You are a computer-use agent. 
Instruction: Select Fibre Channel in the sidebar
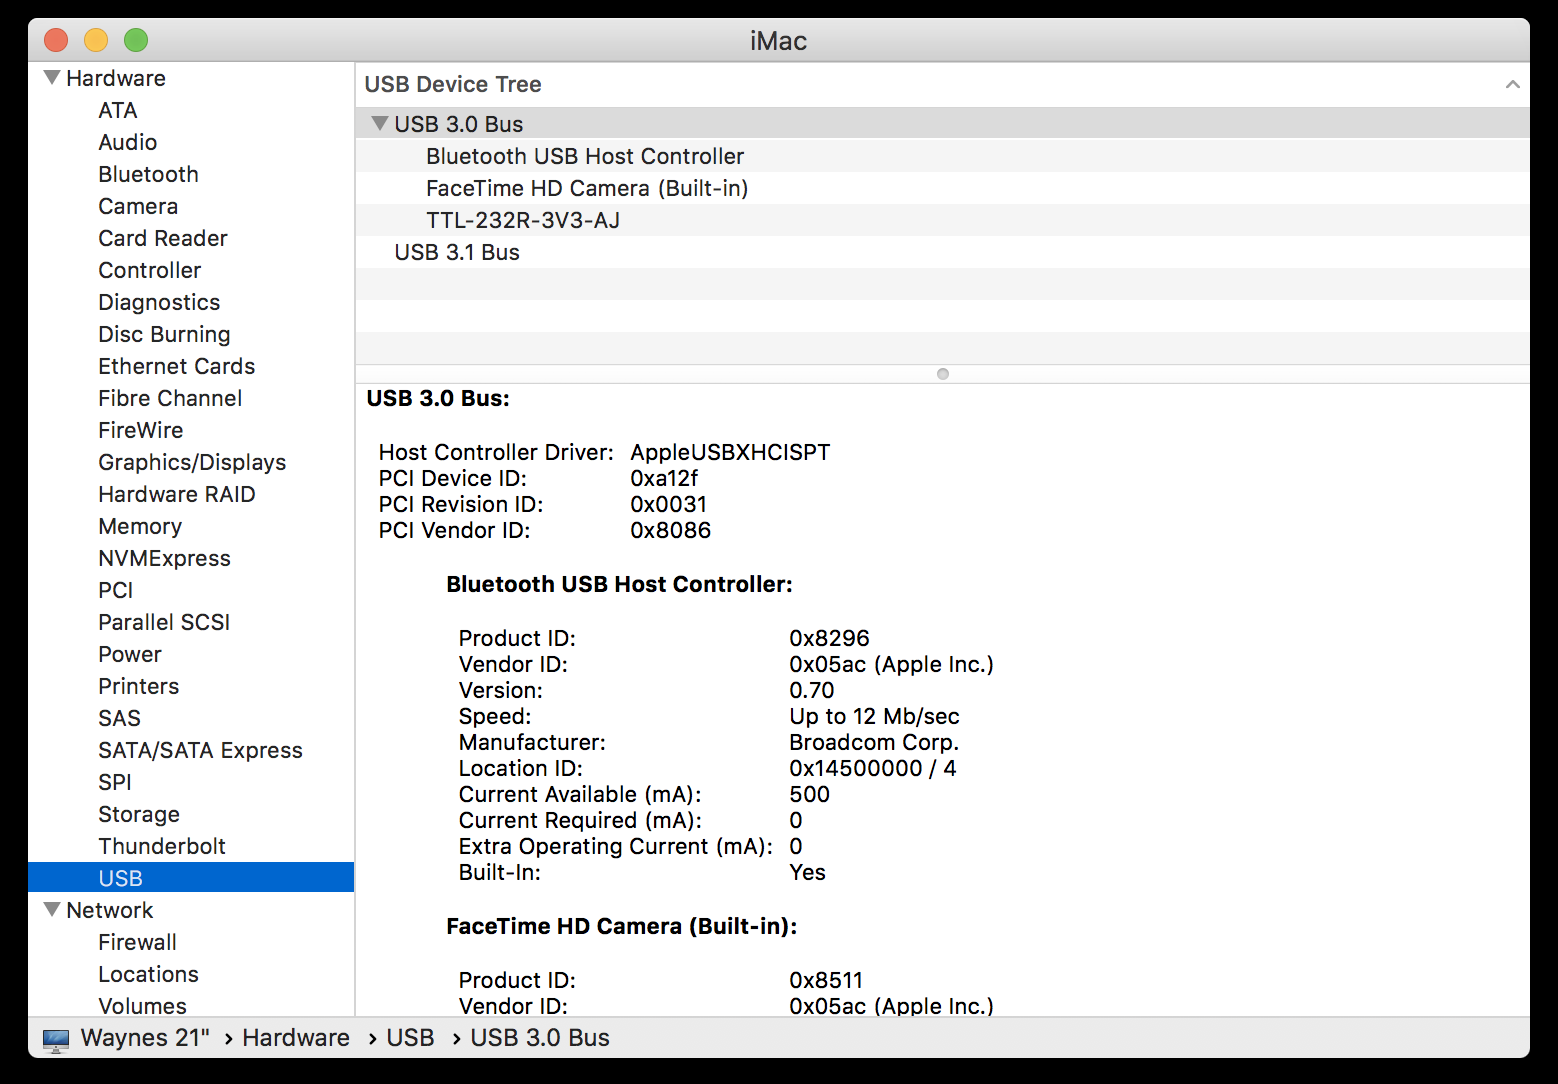pyautogui.click(x=170, y=398)
